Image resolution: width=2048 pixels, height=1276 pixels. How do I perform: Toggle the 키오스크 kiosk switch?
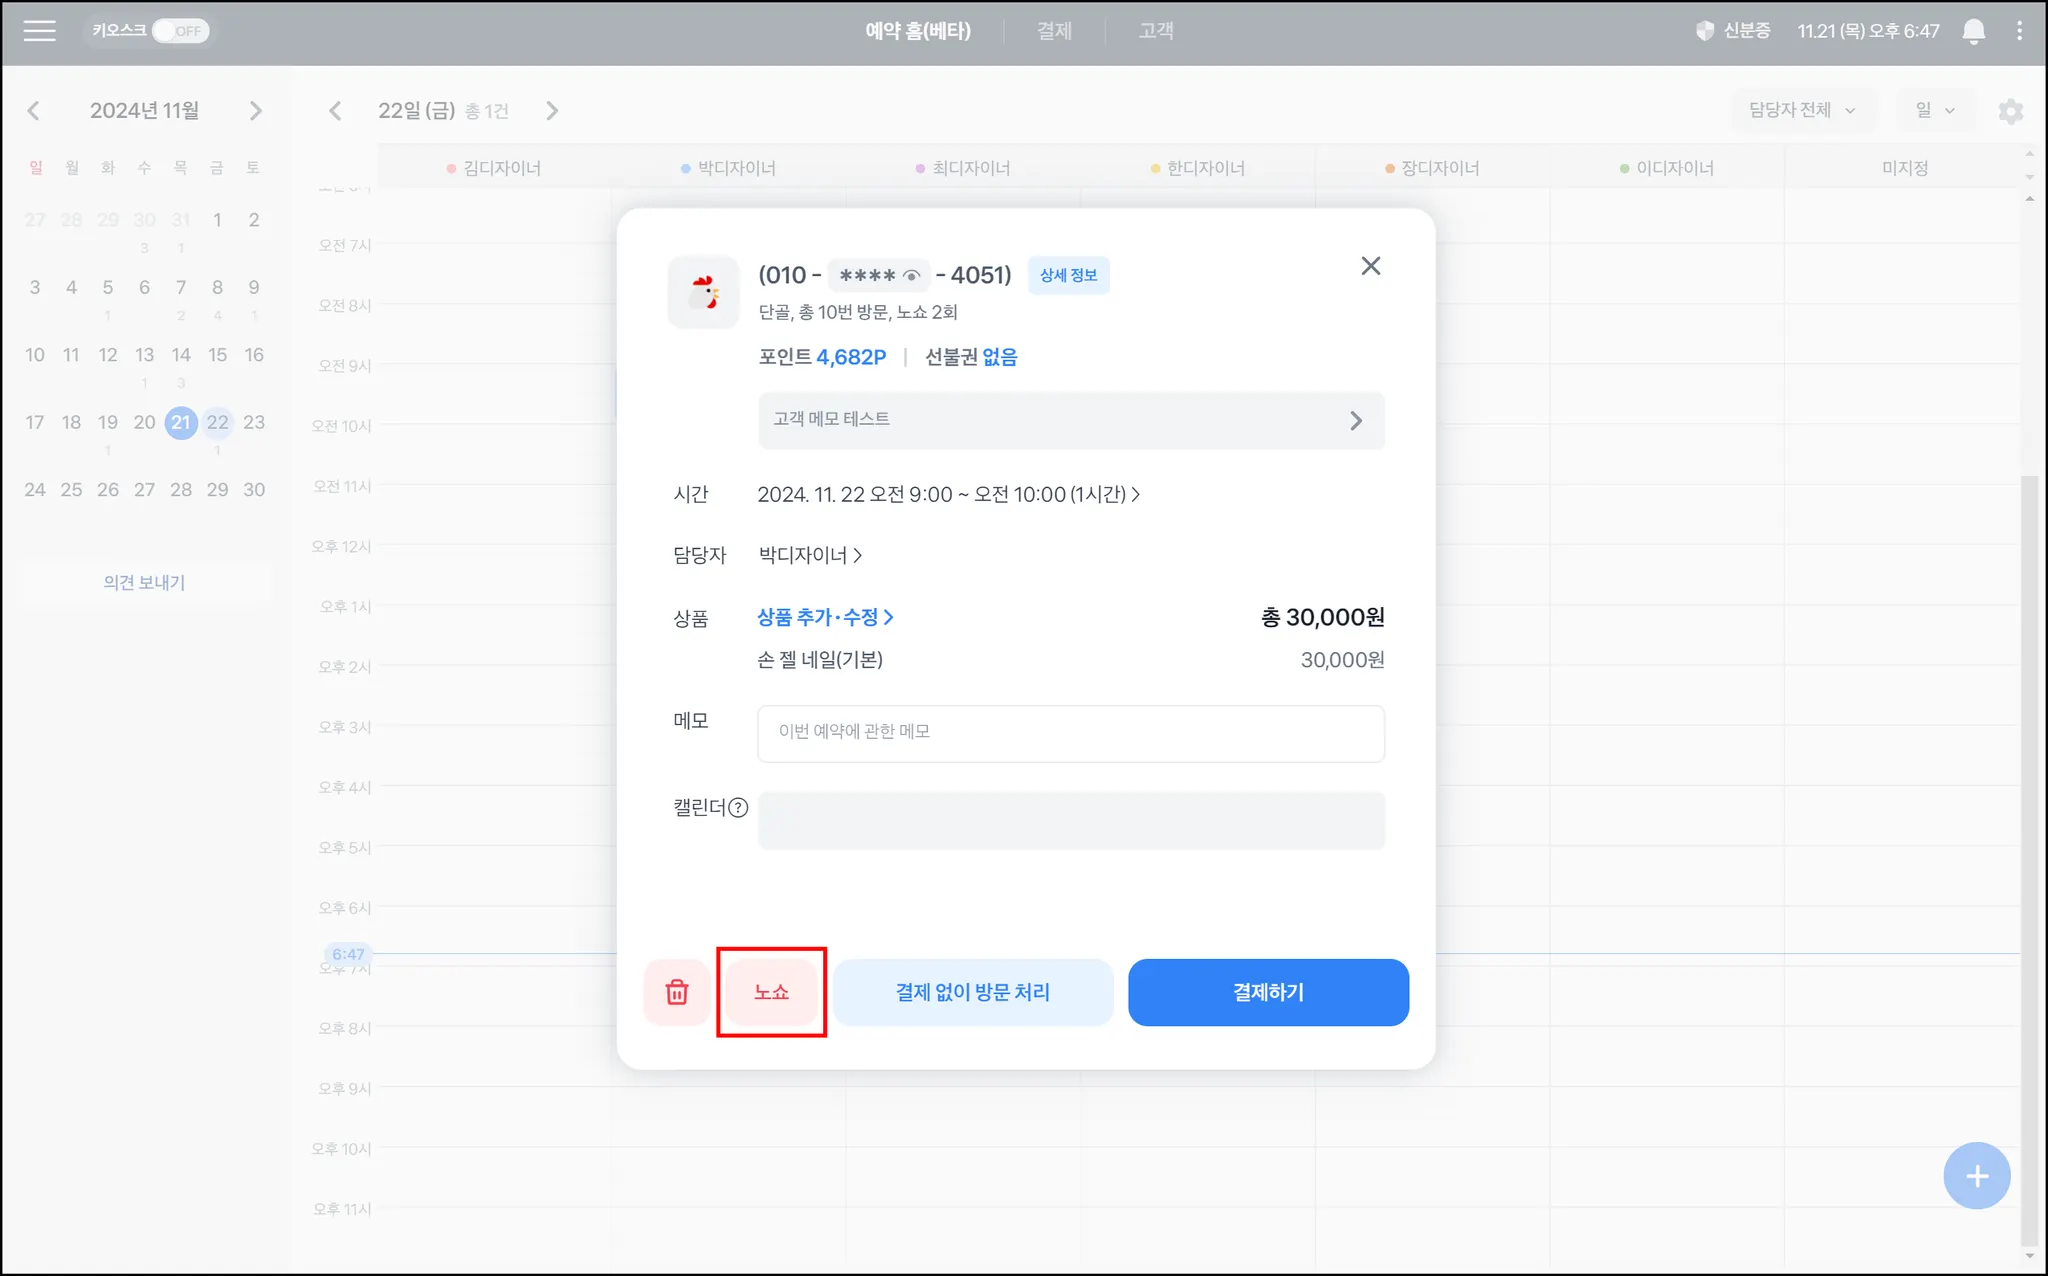tap(180, 31)
